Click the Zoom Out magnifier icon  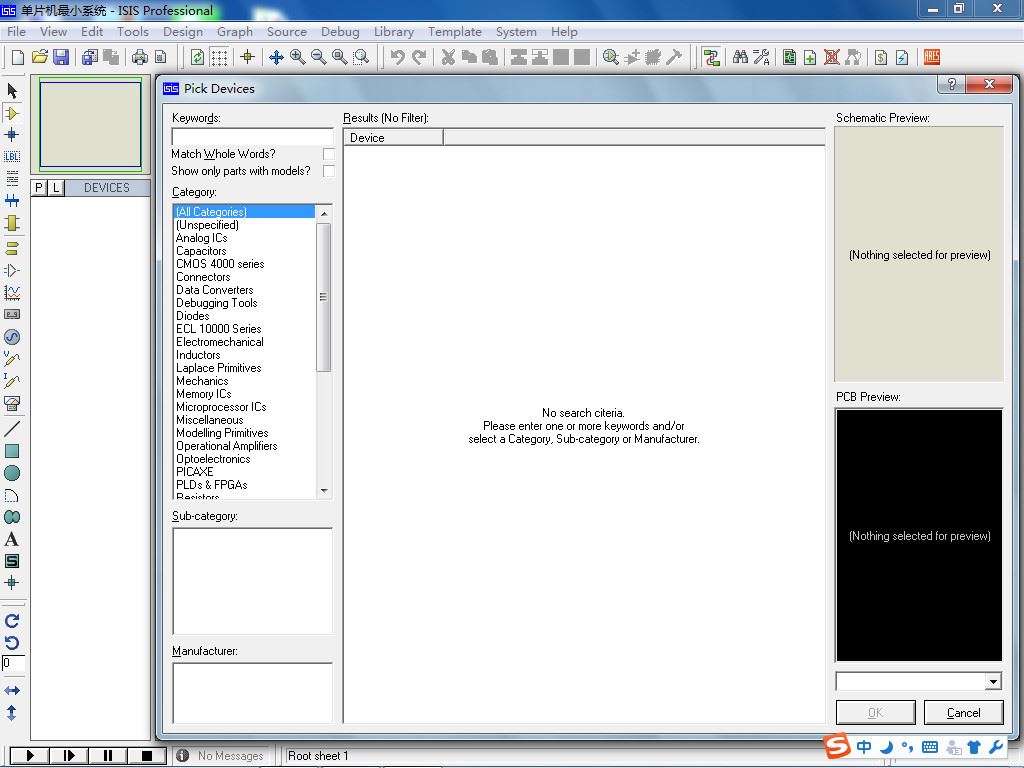(x=319, y=57)
